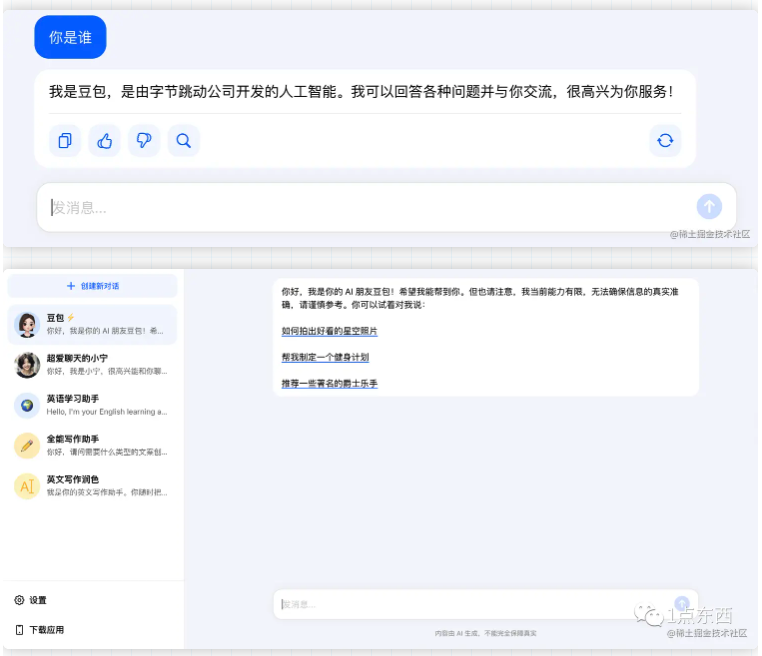This screenshot has height=656, width=762.
Task: Copy the Doubao reply with the copy icon
Action: tap(65, 141)
